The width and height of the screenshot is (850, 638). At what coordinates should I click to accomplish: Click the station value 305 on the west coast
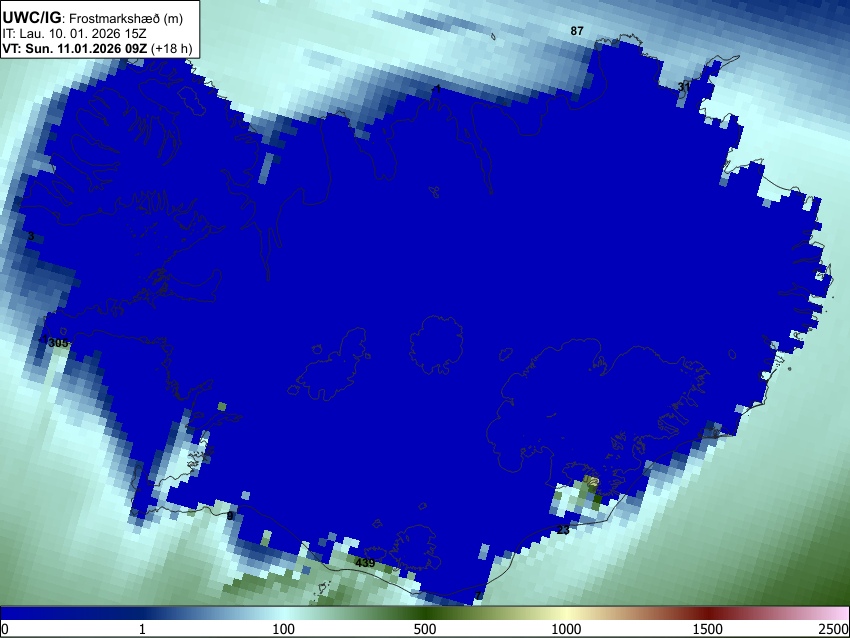[x=58, y=343]
